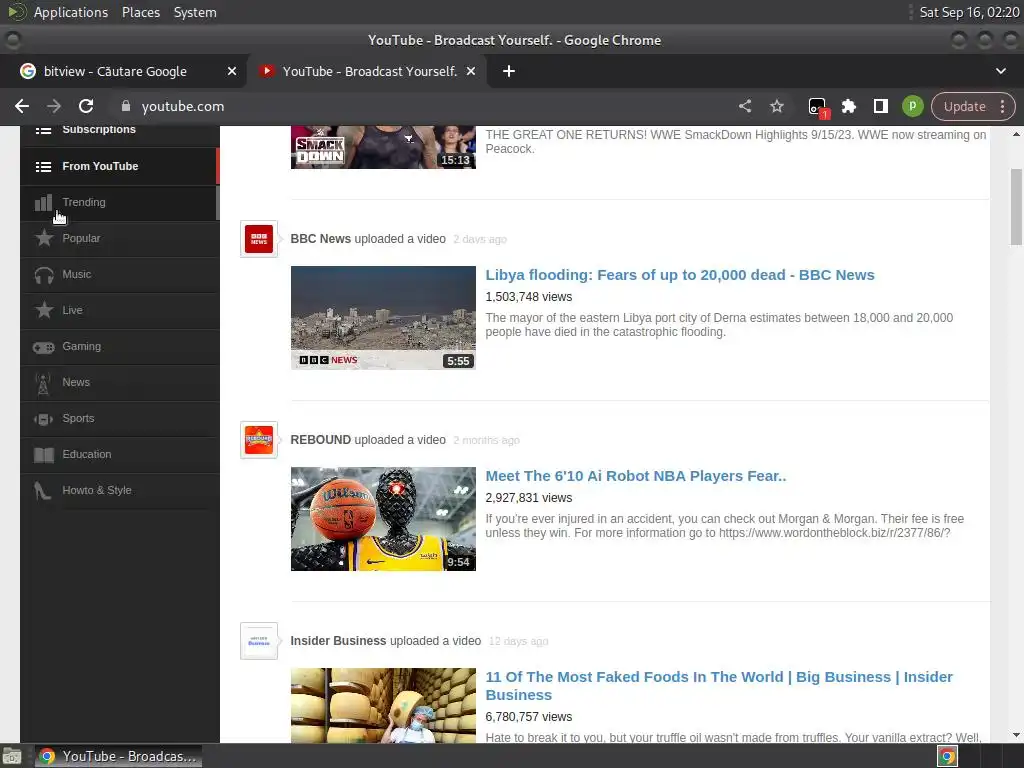Open the Libya flooding video thumbnail
The height and width of the screenshot is (768, 1024).
pyautogui.click(x=383, y=318)
